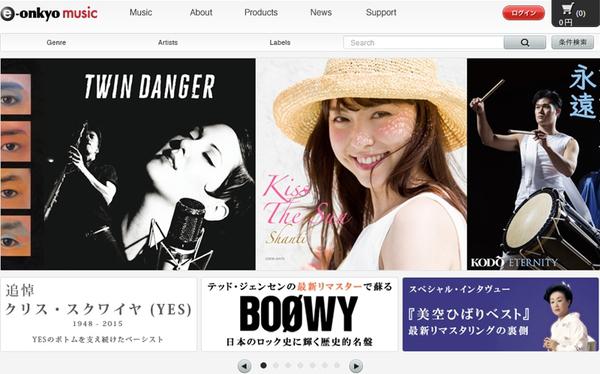Click the magnifier search button

coord(525,42)
